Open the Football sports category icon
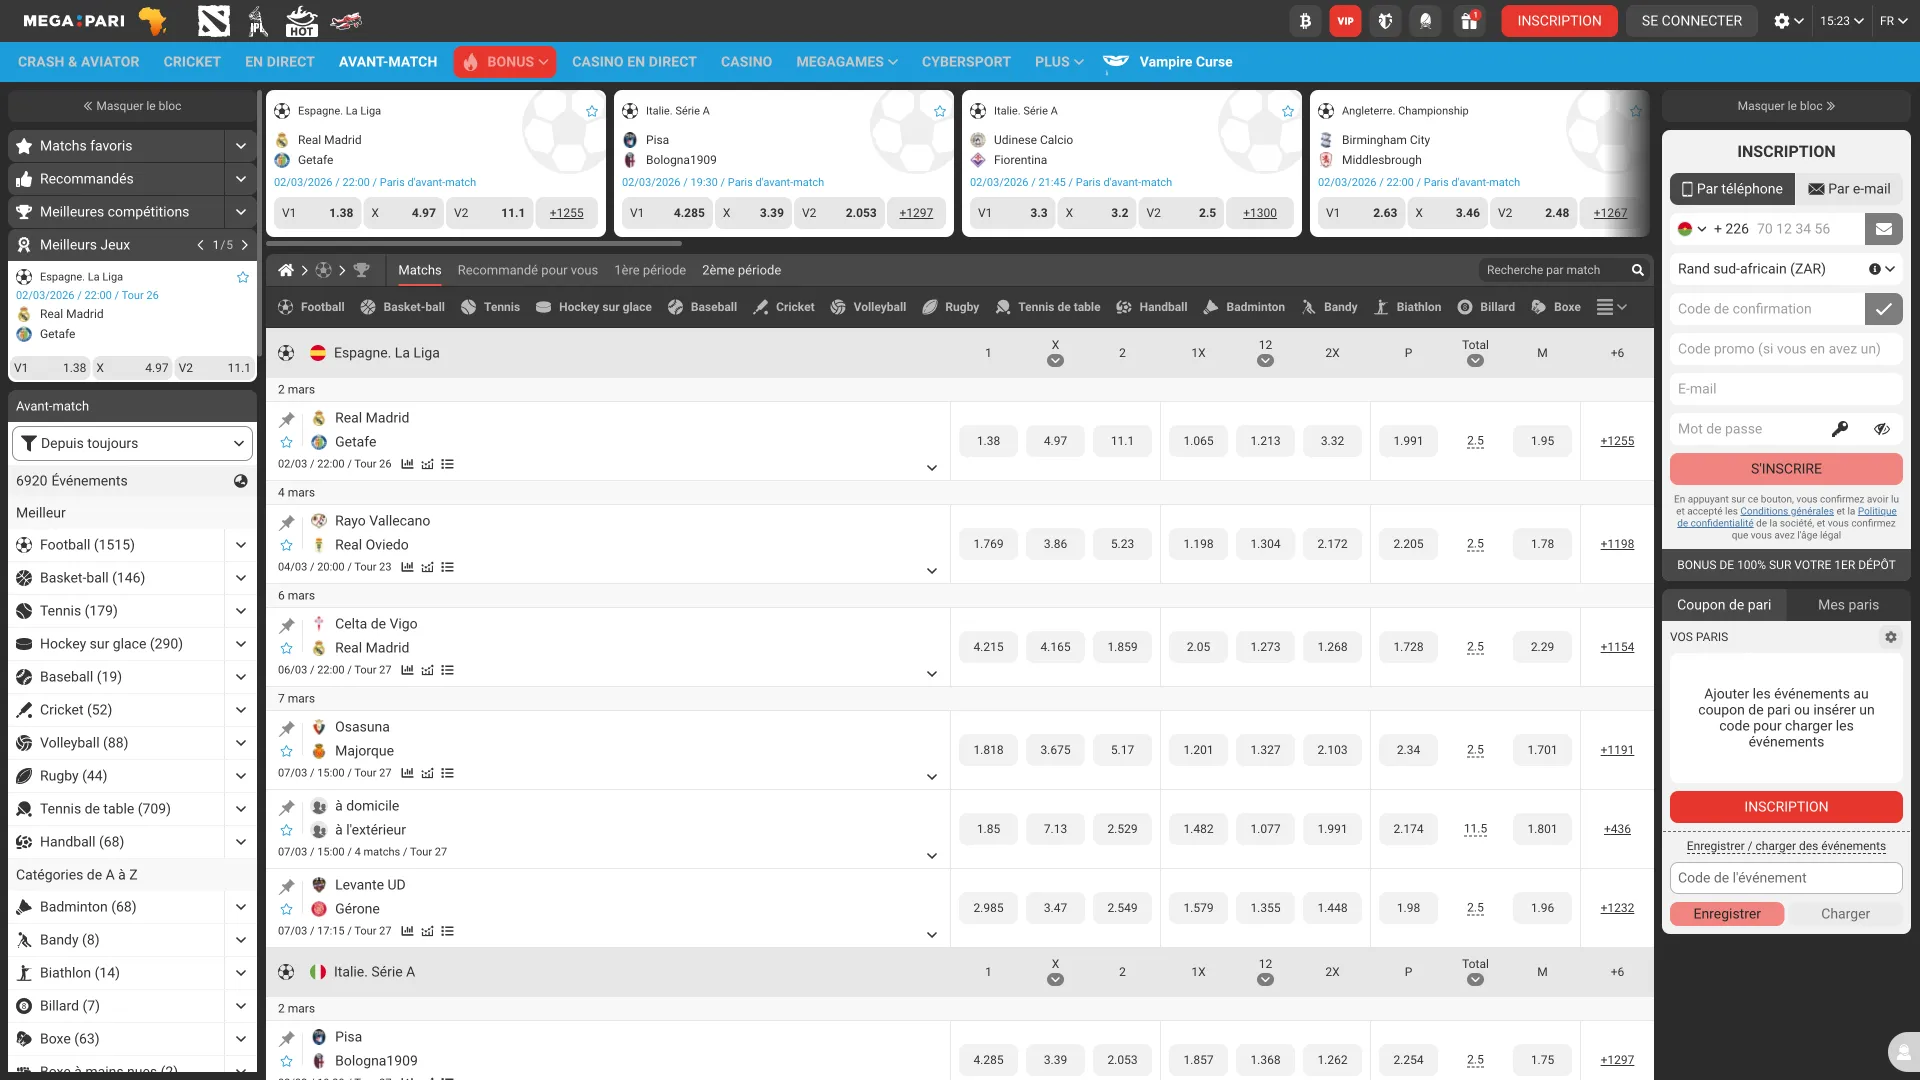 tap(287, 307)
